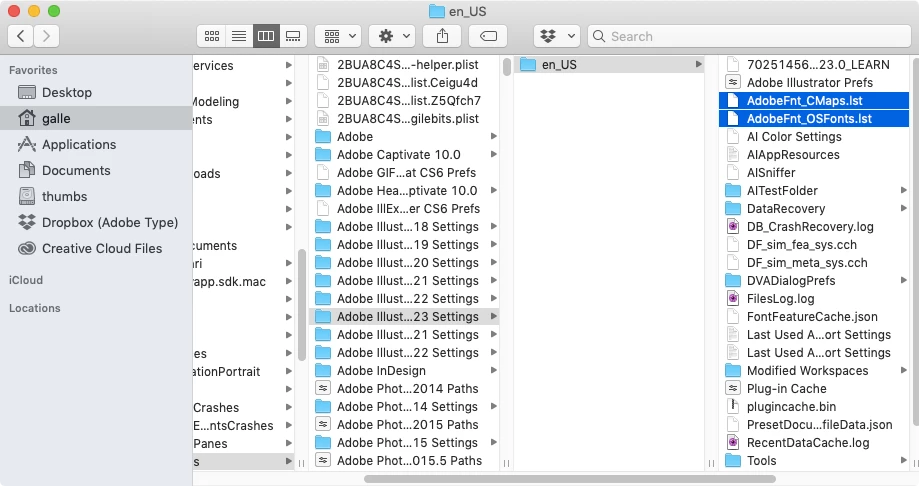The image size is (919, 486).
Task: Select the Adobe InDesign folder
Action: point(404,371)
